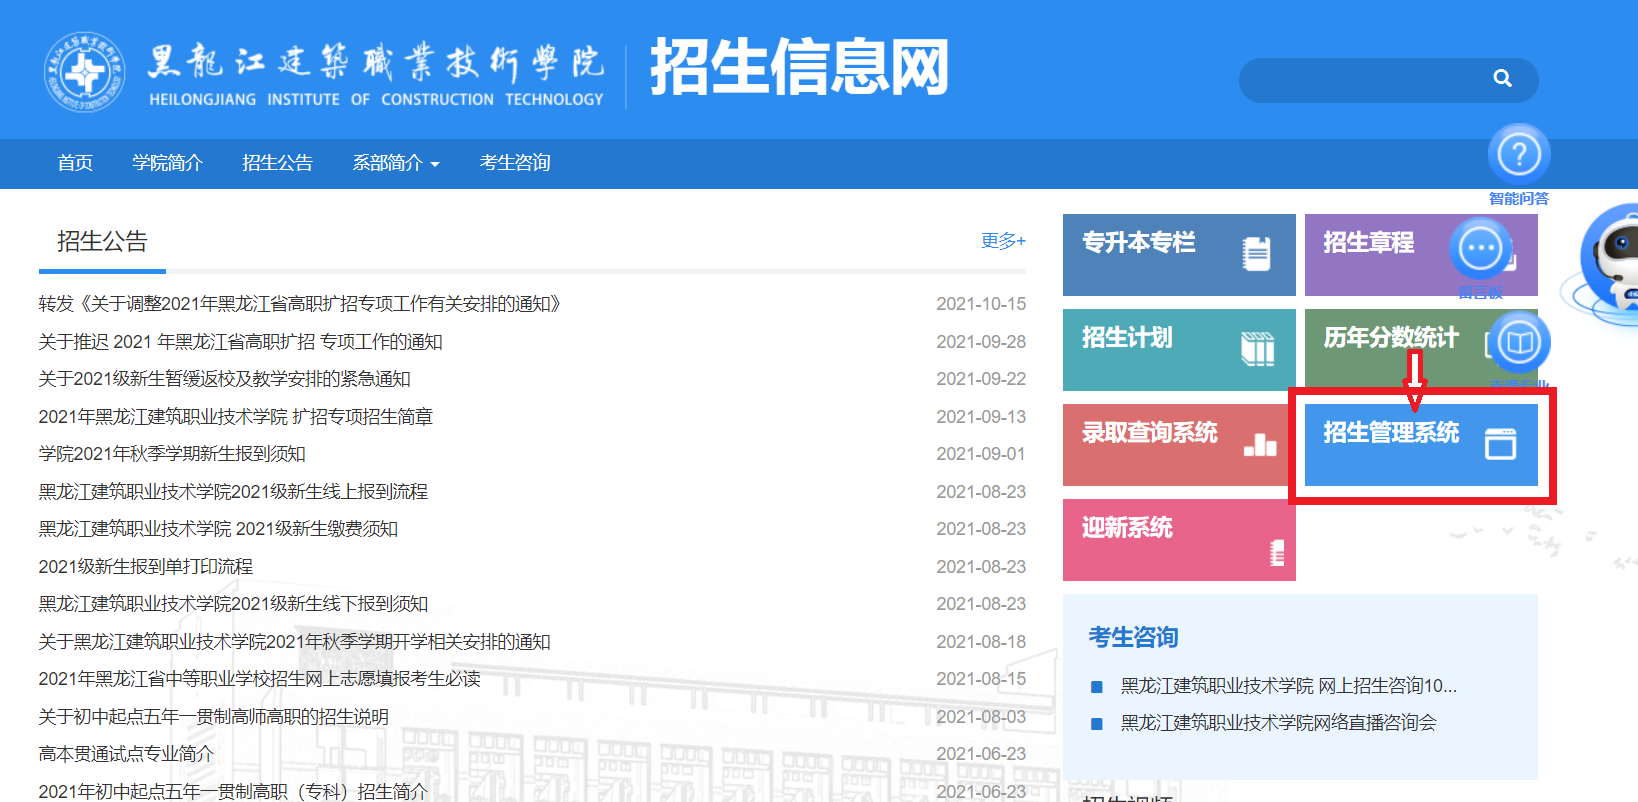Go to 首页 in navigation bar
Image resolution: width=1638 pixels, height=802 pixels.
[75, 163]
